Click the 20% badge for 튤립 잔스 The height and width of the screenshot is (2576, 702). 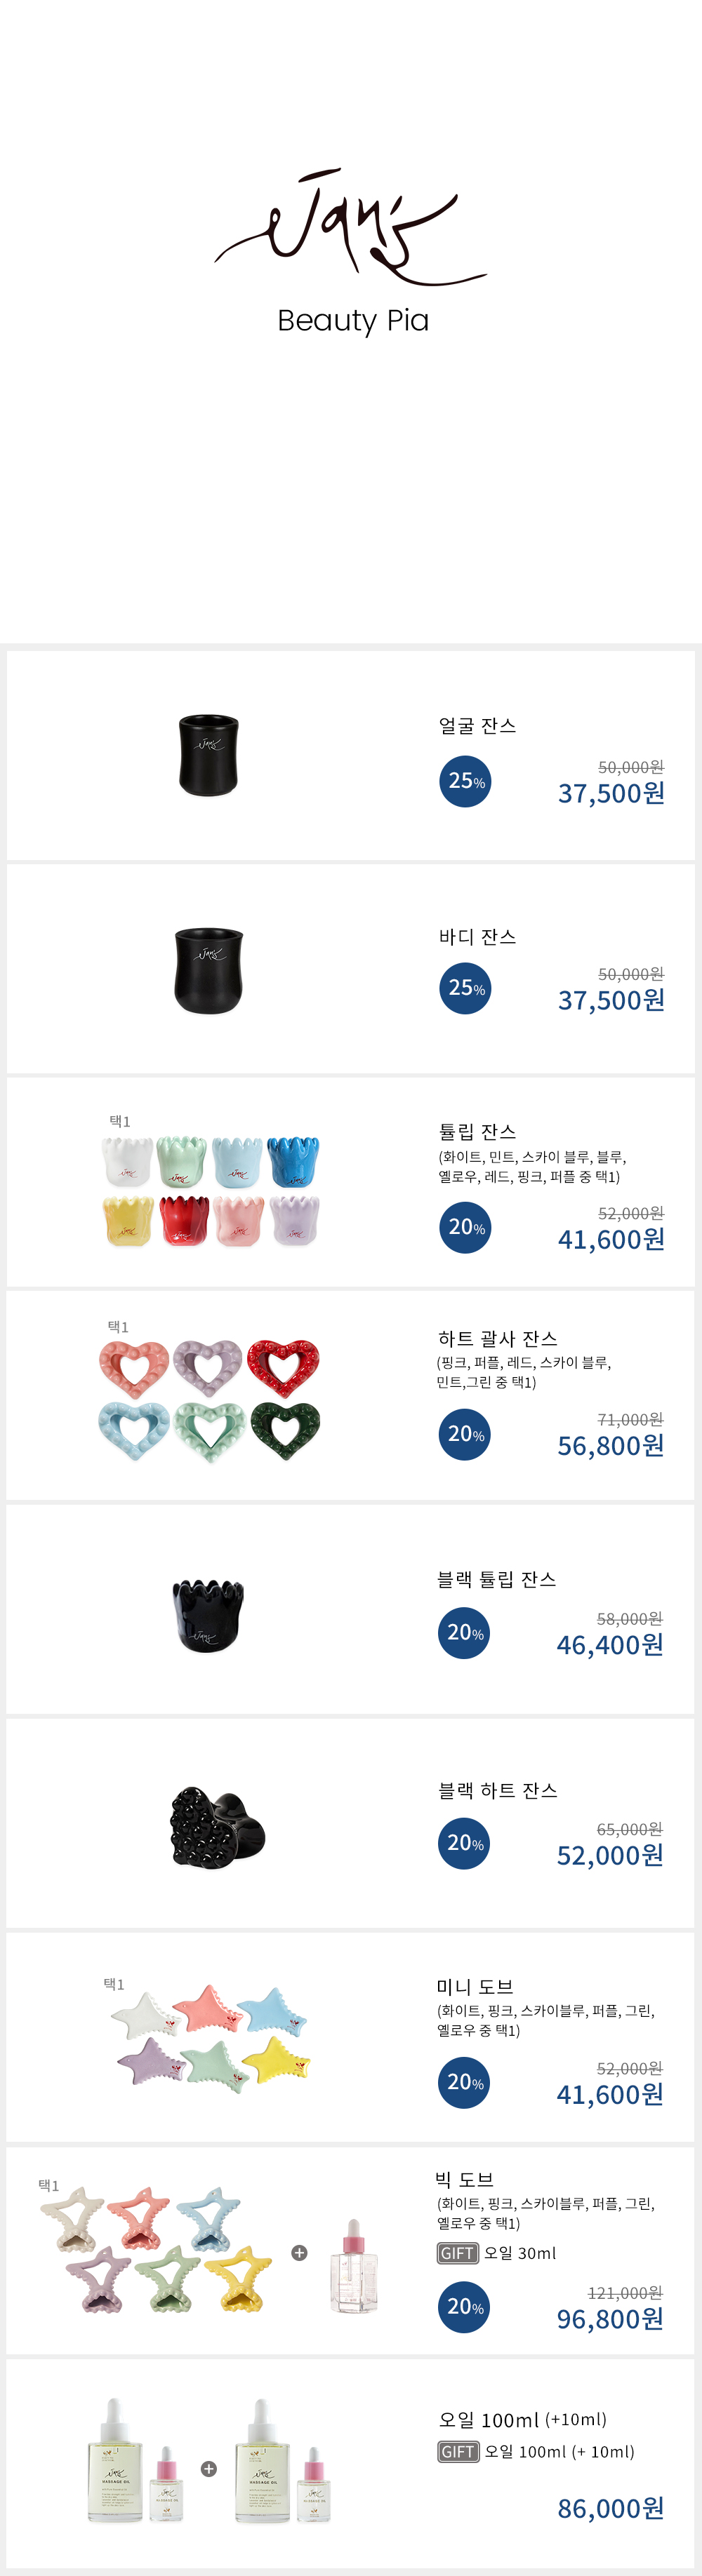[x=465, y=1227]
